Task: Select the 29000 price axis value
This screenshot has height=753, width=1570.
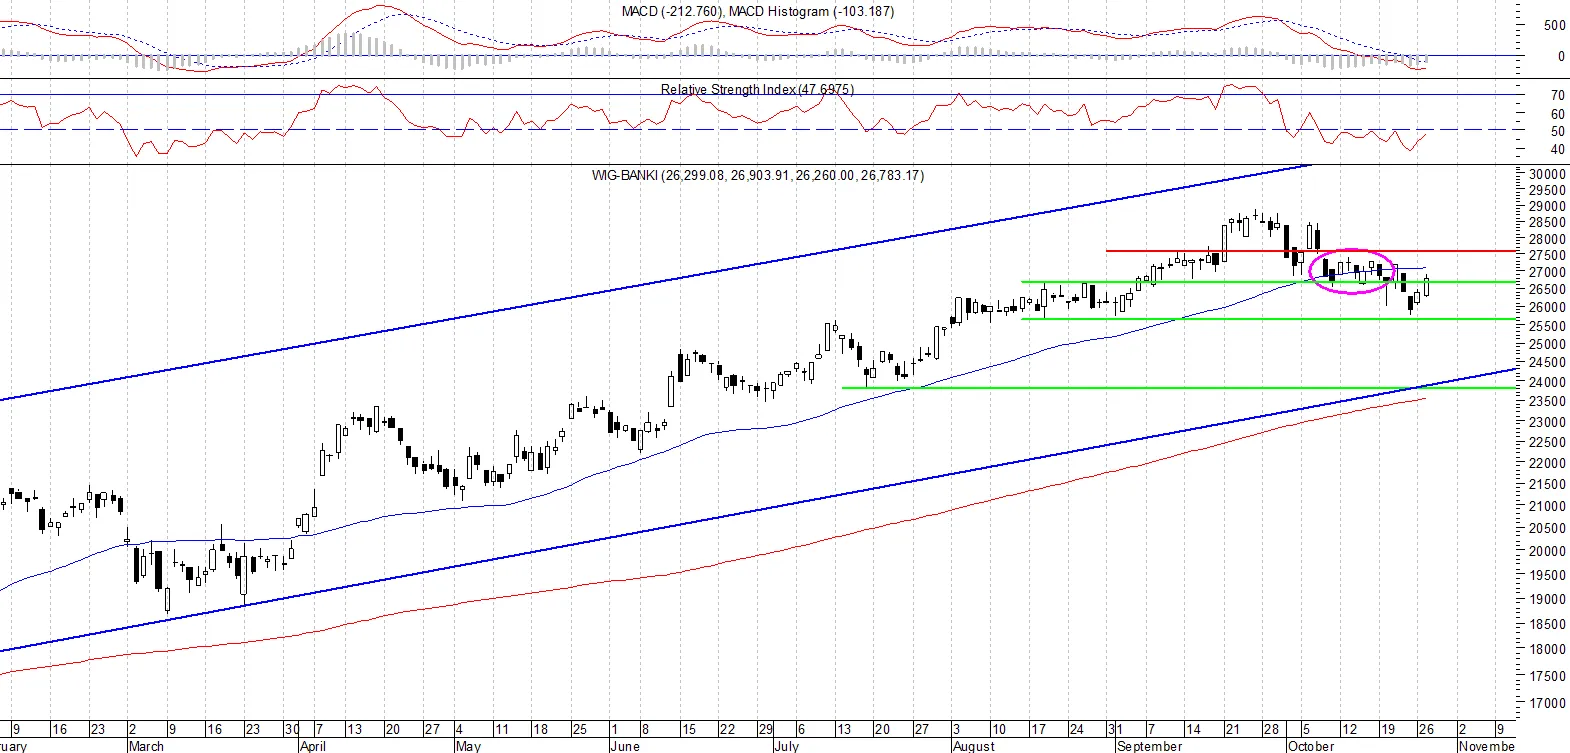Action: coord(1547,207)
